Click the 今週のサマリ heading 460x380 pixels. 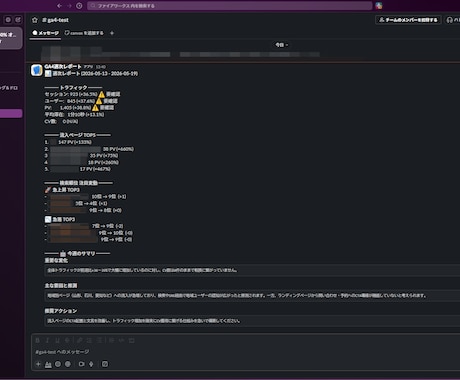[x=77, y=254]
